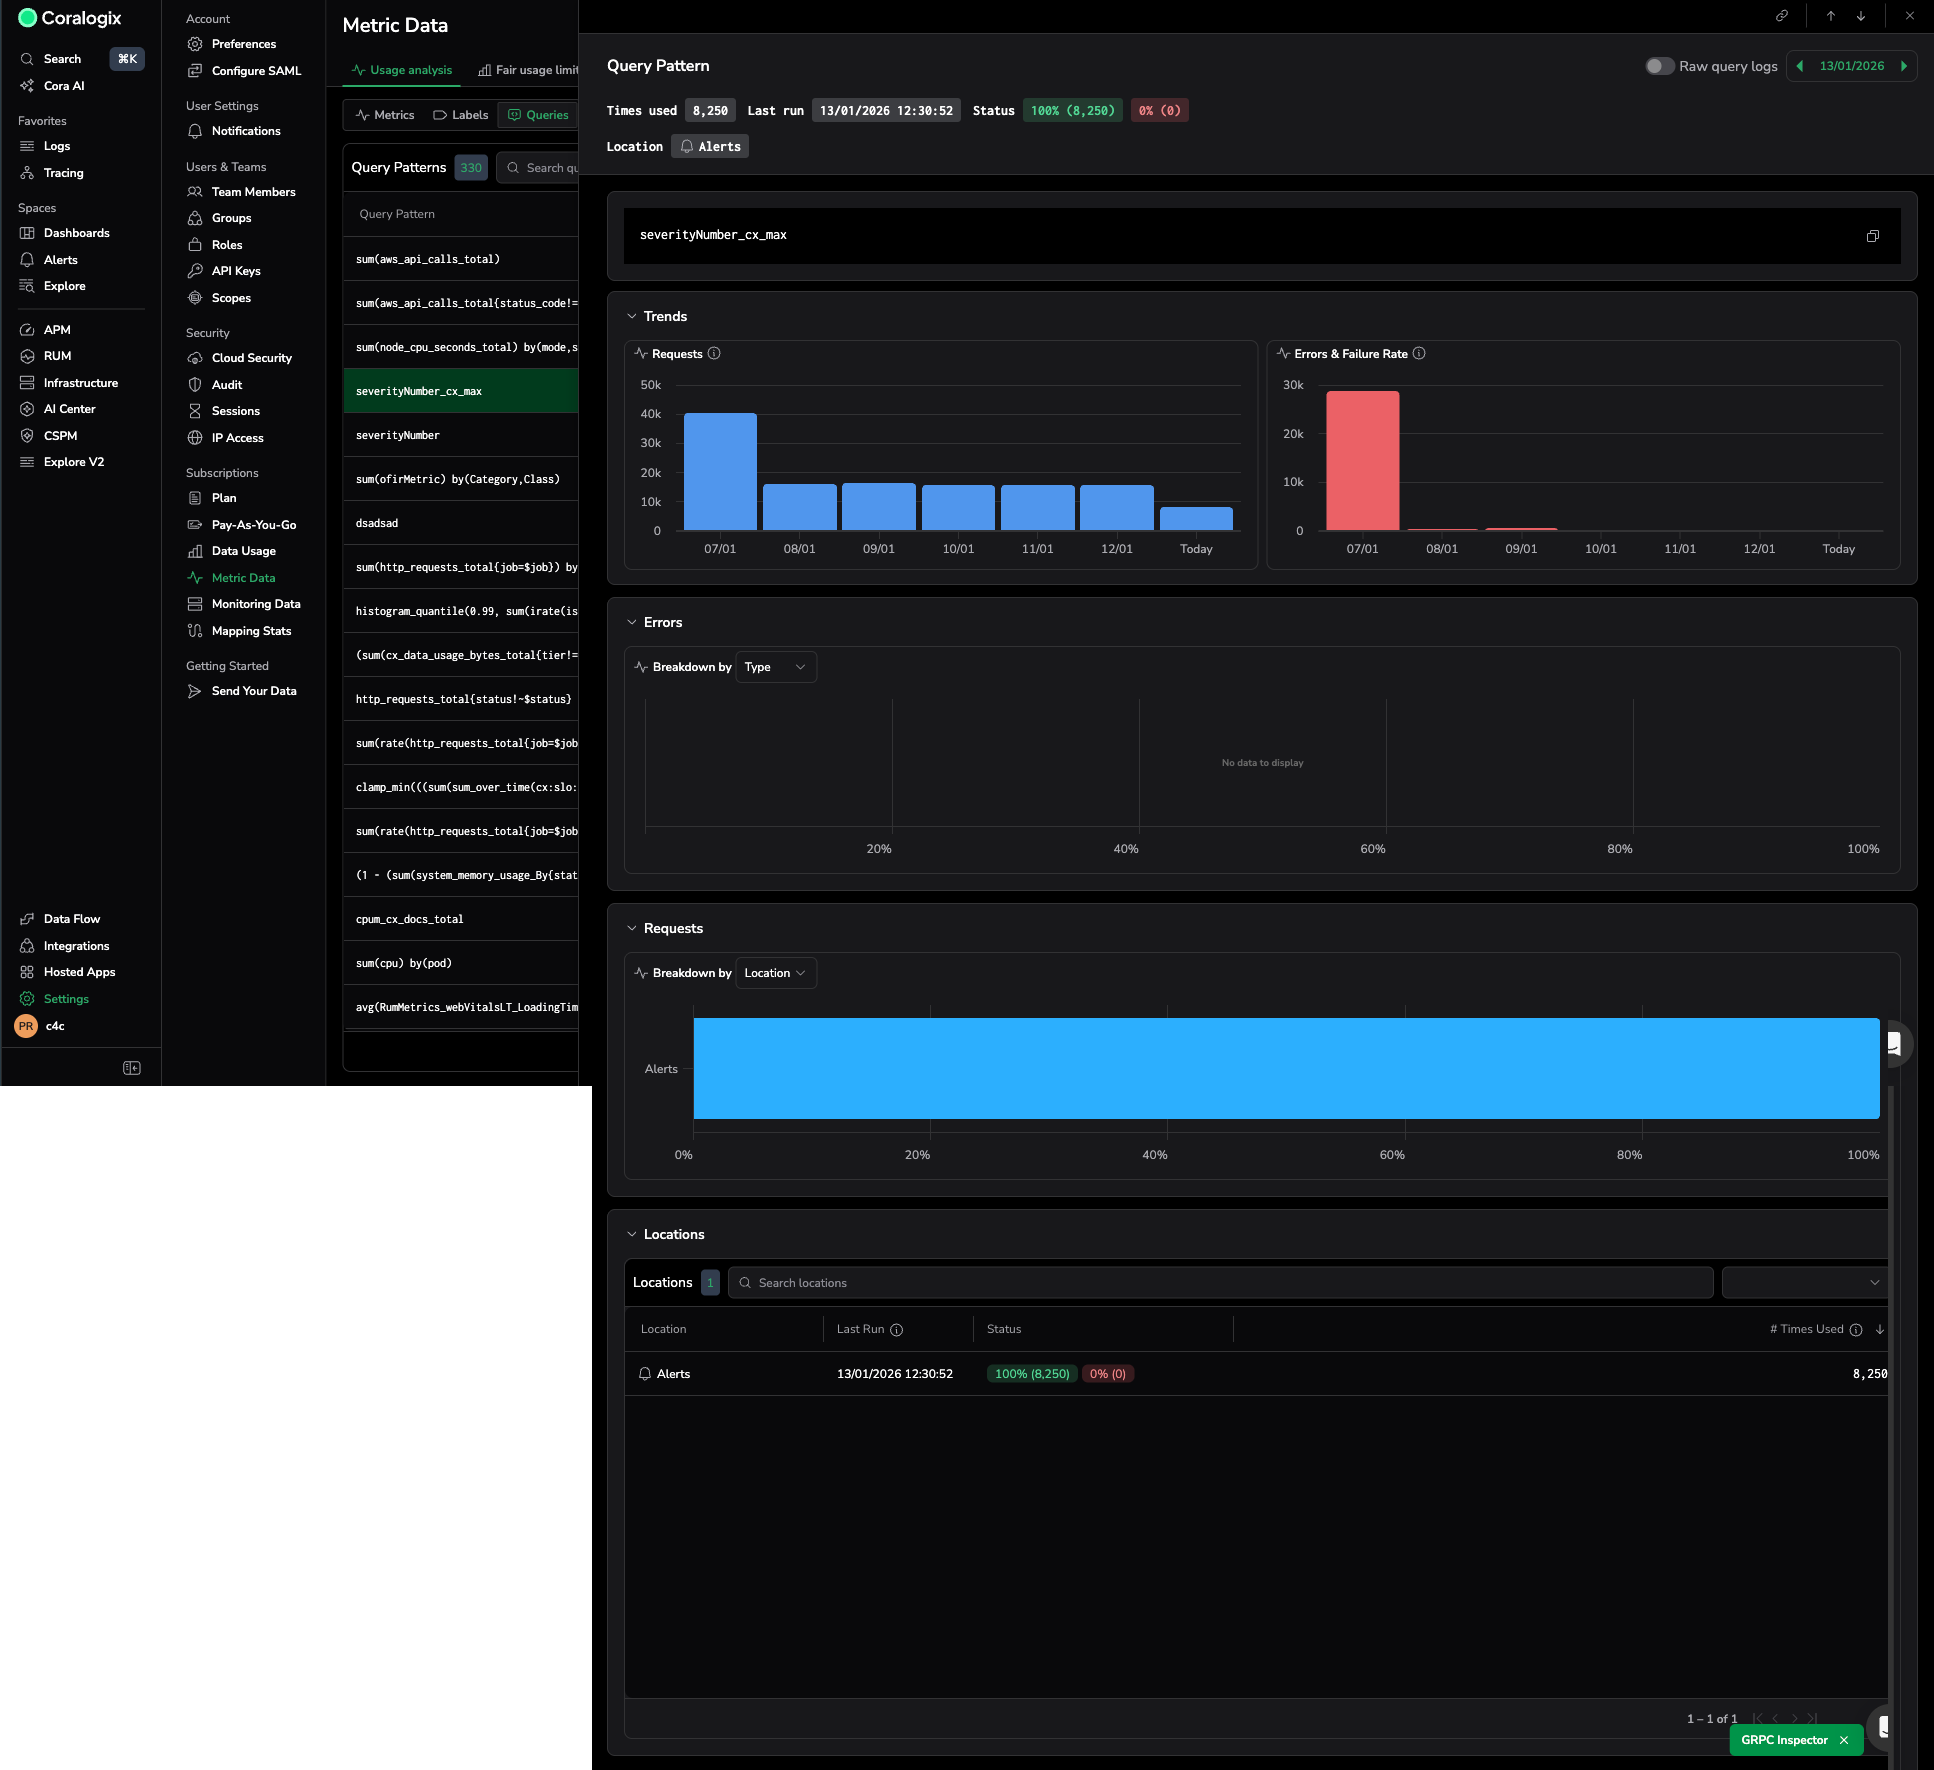Collapse the sidebar using bottom panel icon
Viewport: 1934px width, 1770px height.
click(x=132, y=1068)
